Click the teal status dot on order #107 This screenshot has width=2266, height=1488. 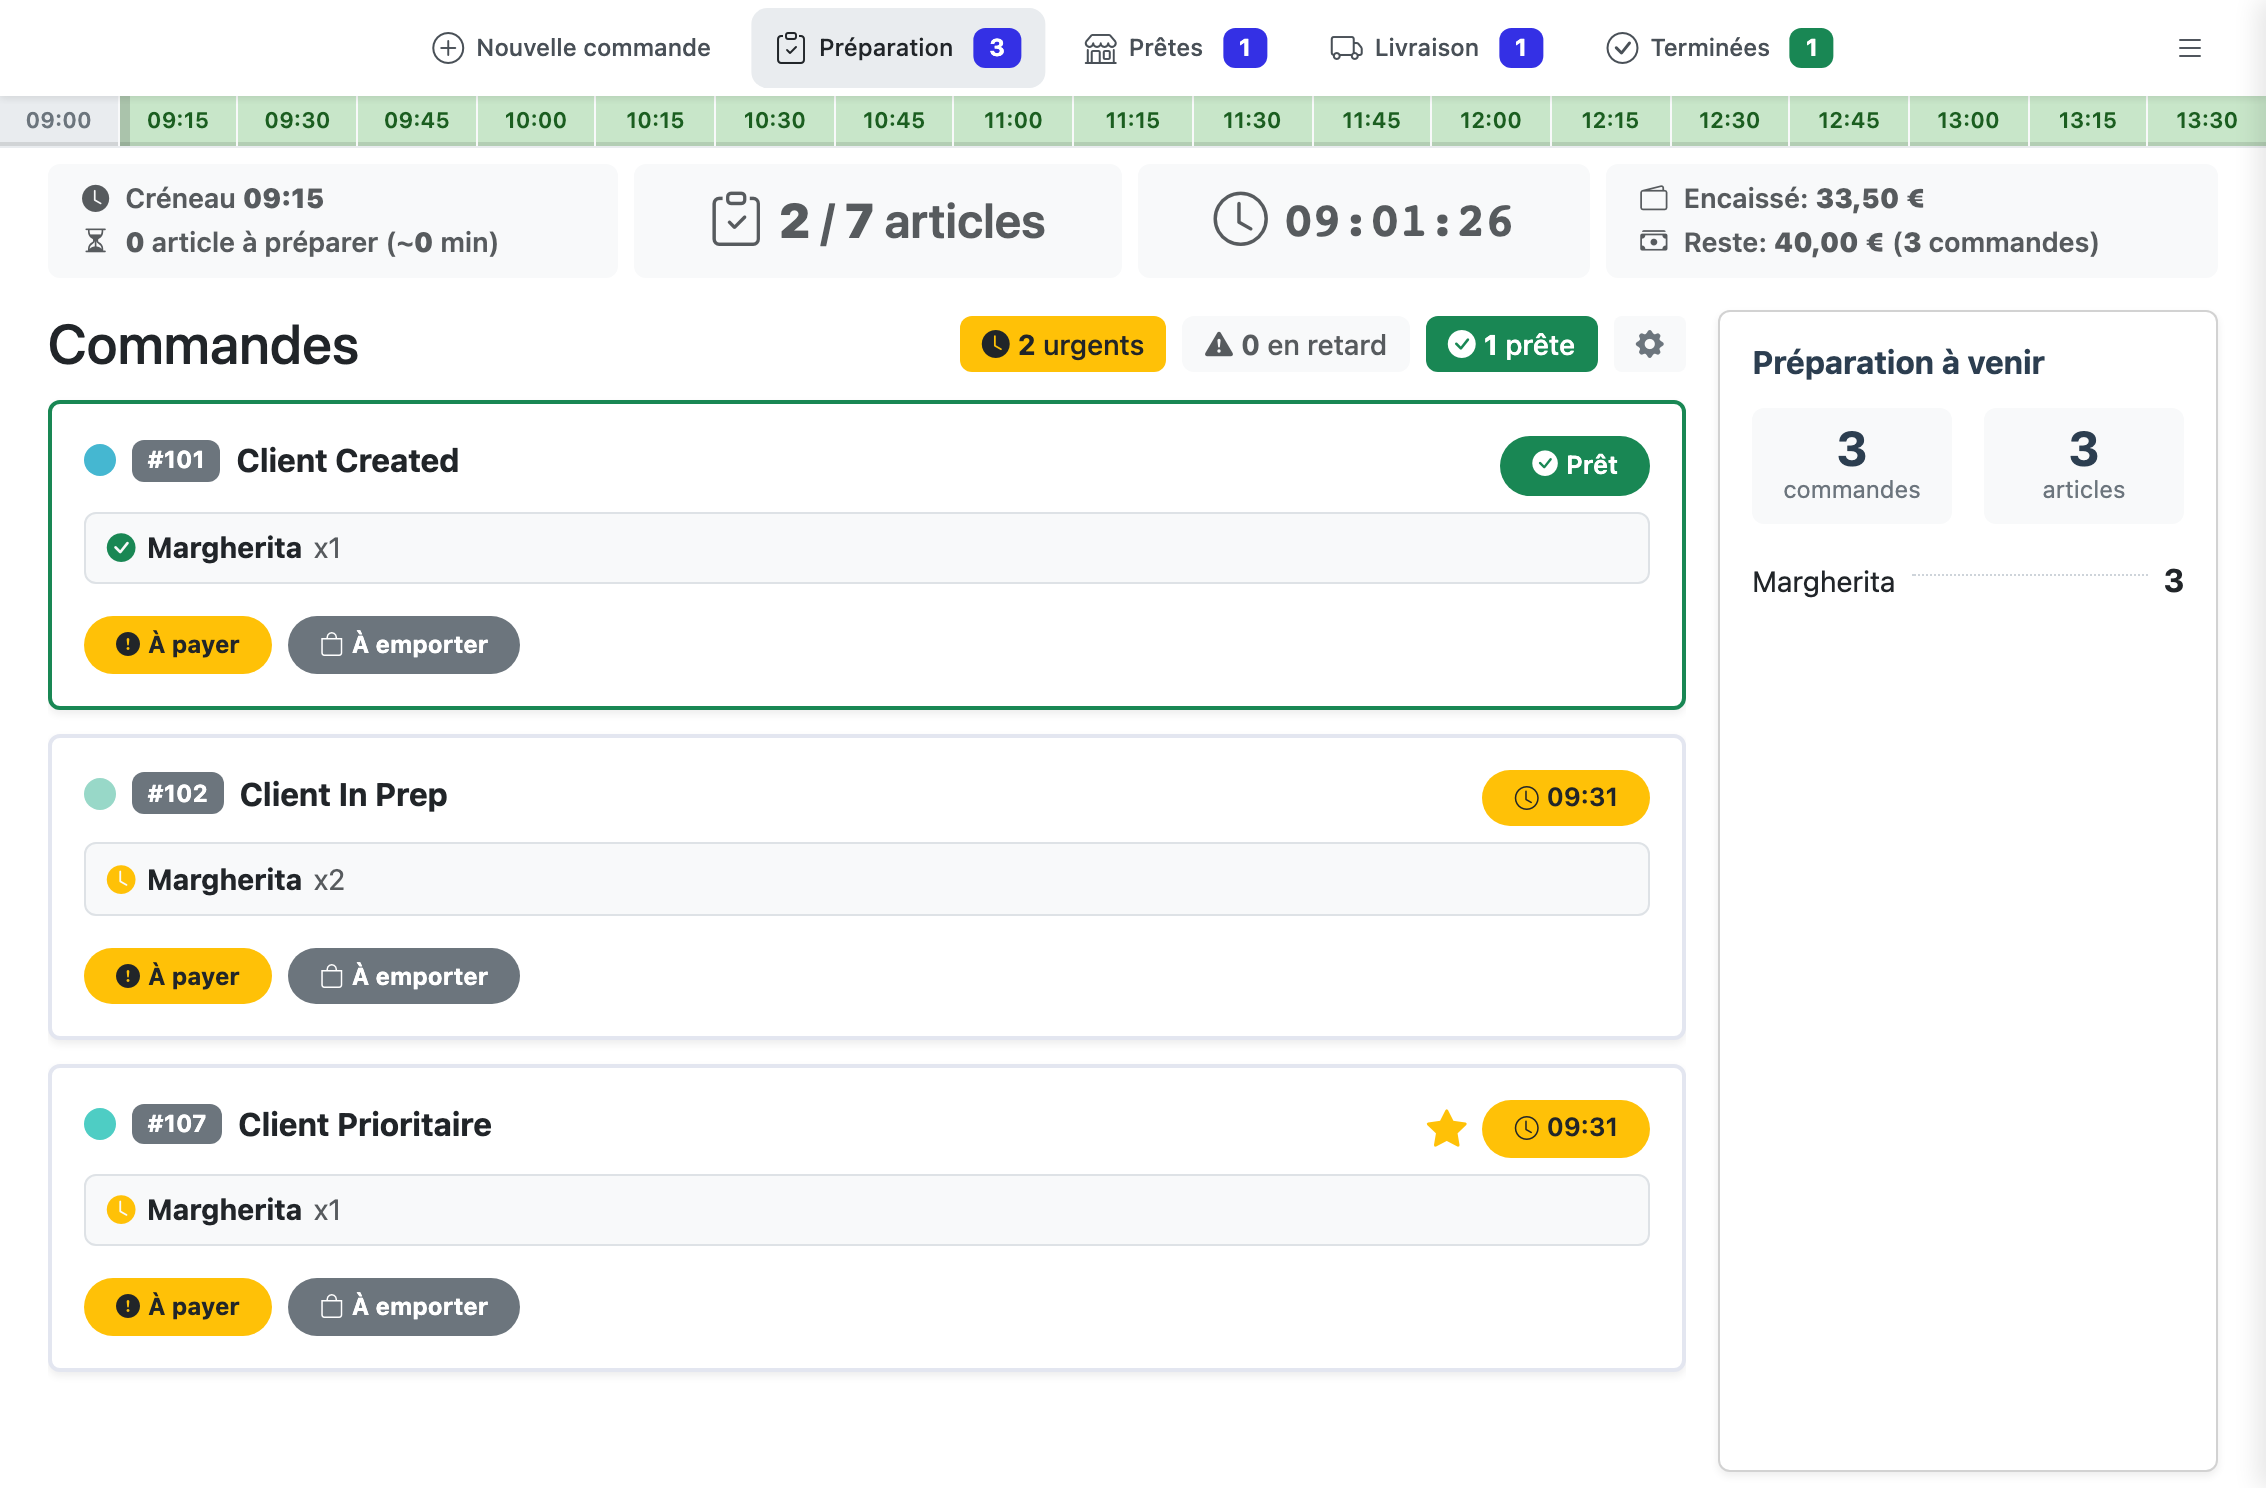coord(100,1124)
